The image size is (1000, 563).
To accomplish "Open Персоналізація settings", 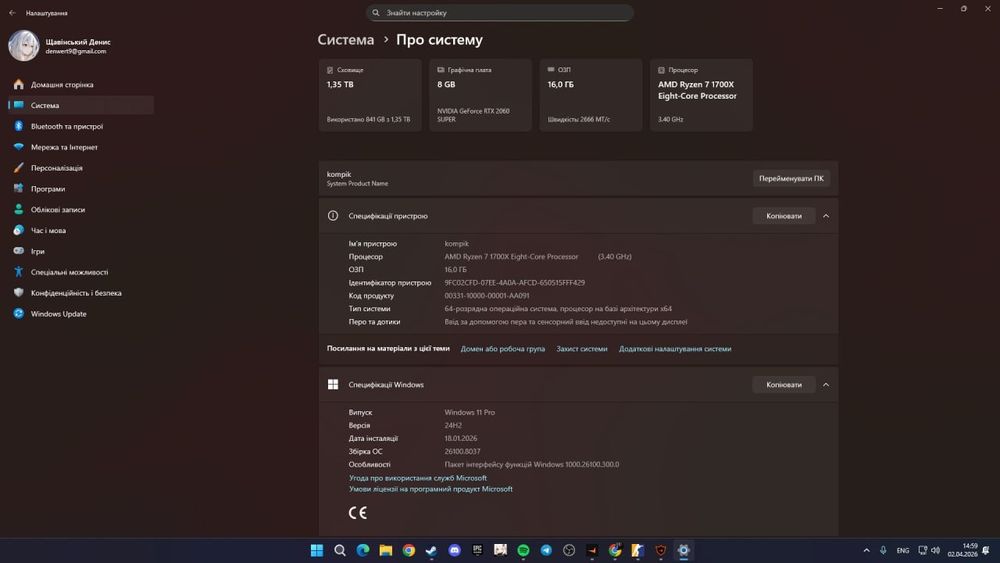I will coord(81,168).
